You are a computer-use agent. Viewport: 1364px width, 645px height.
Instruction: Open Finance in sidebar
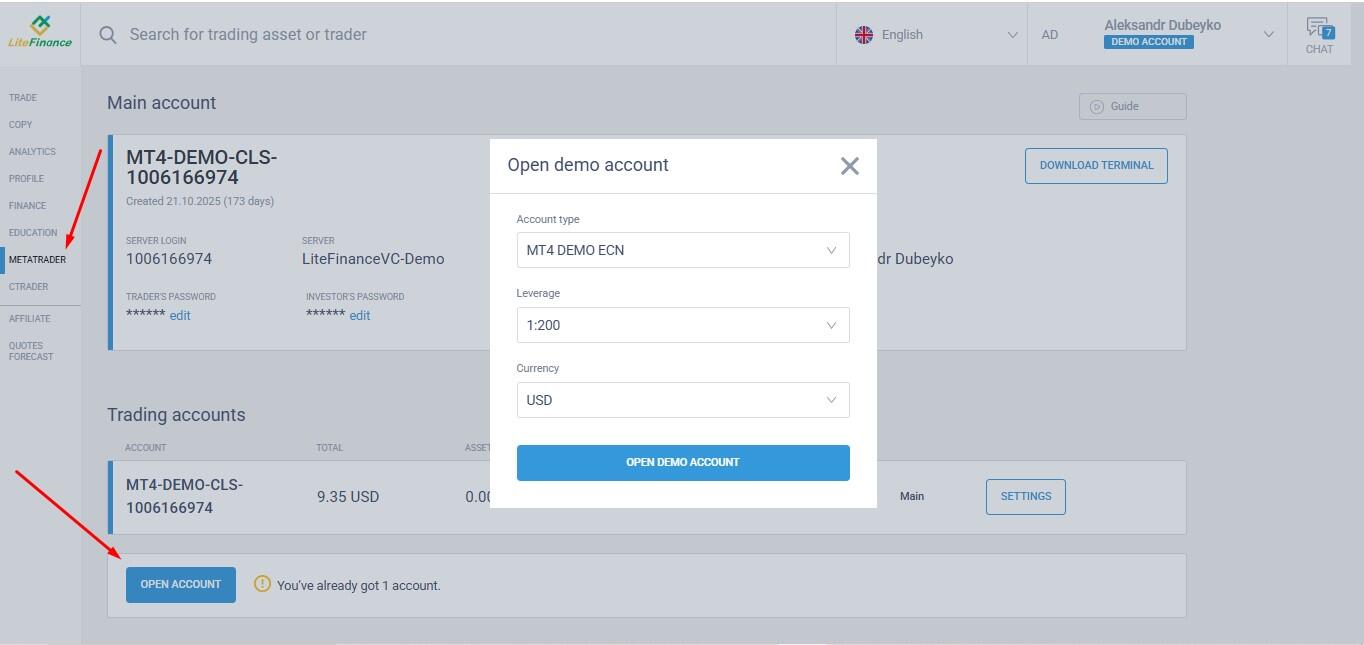28,206
